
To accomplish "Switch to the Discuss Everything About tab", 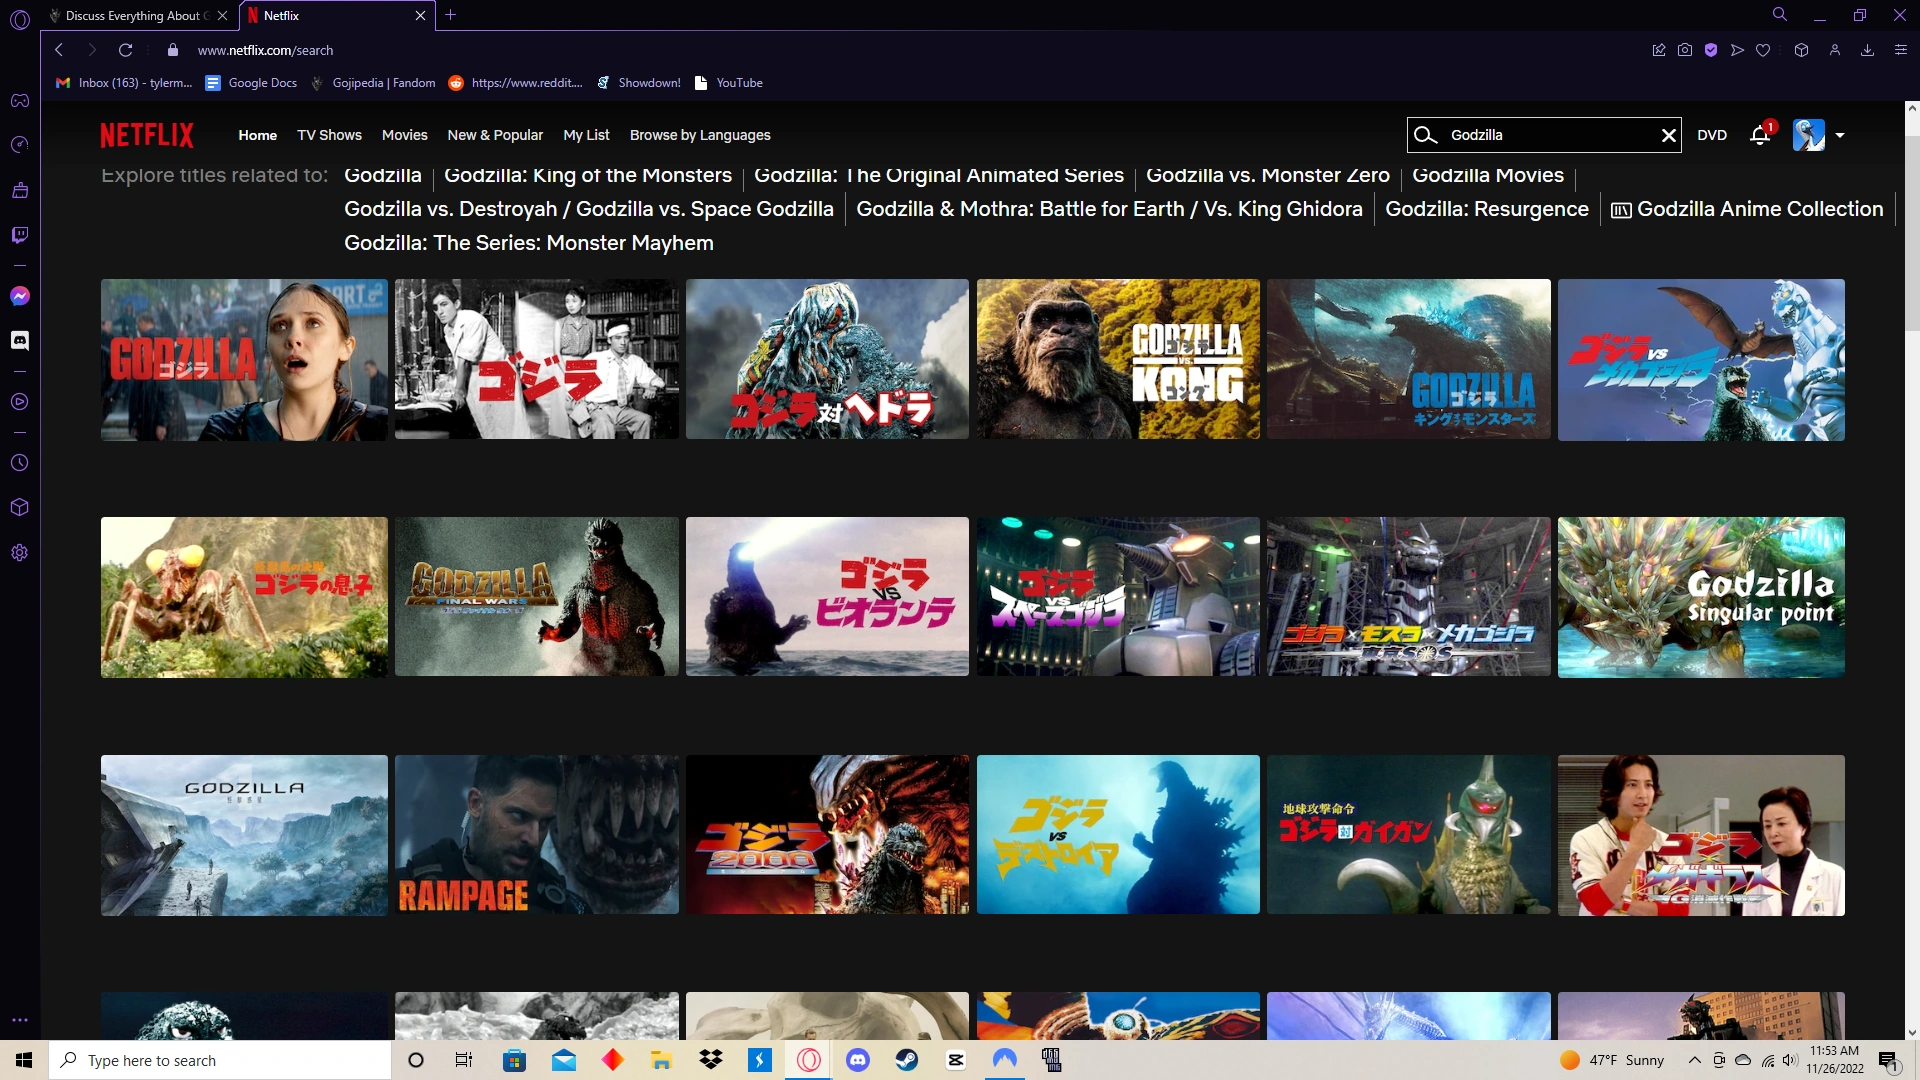I will (139, 15).
